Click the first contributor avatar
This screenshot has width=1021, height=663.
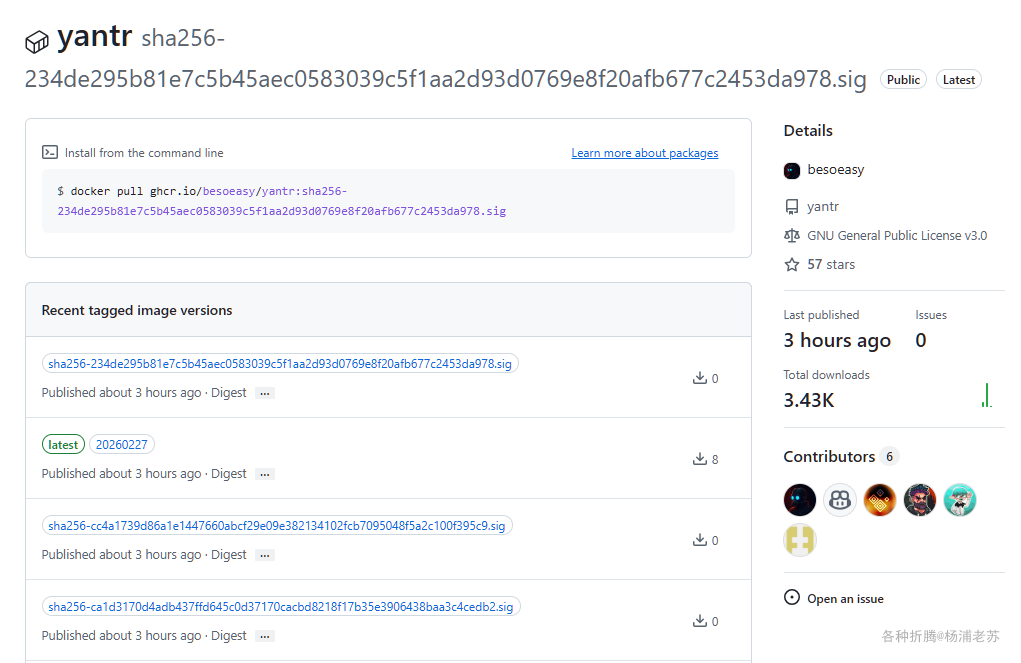click(800, 499)
